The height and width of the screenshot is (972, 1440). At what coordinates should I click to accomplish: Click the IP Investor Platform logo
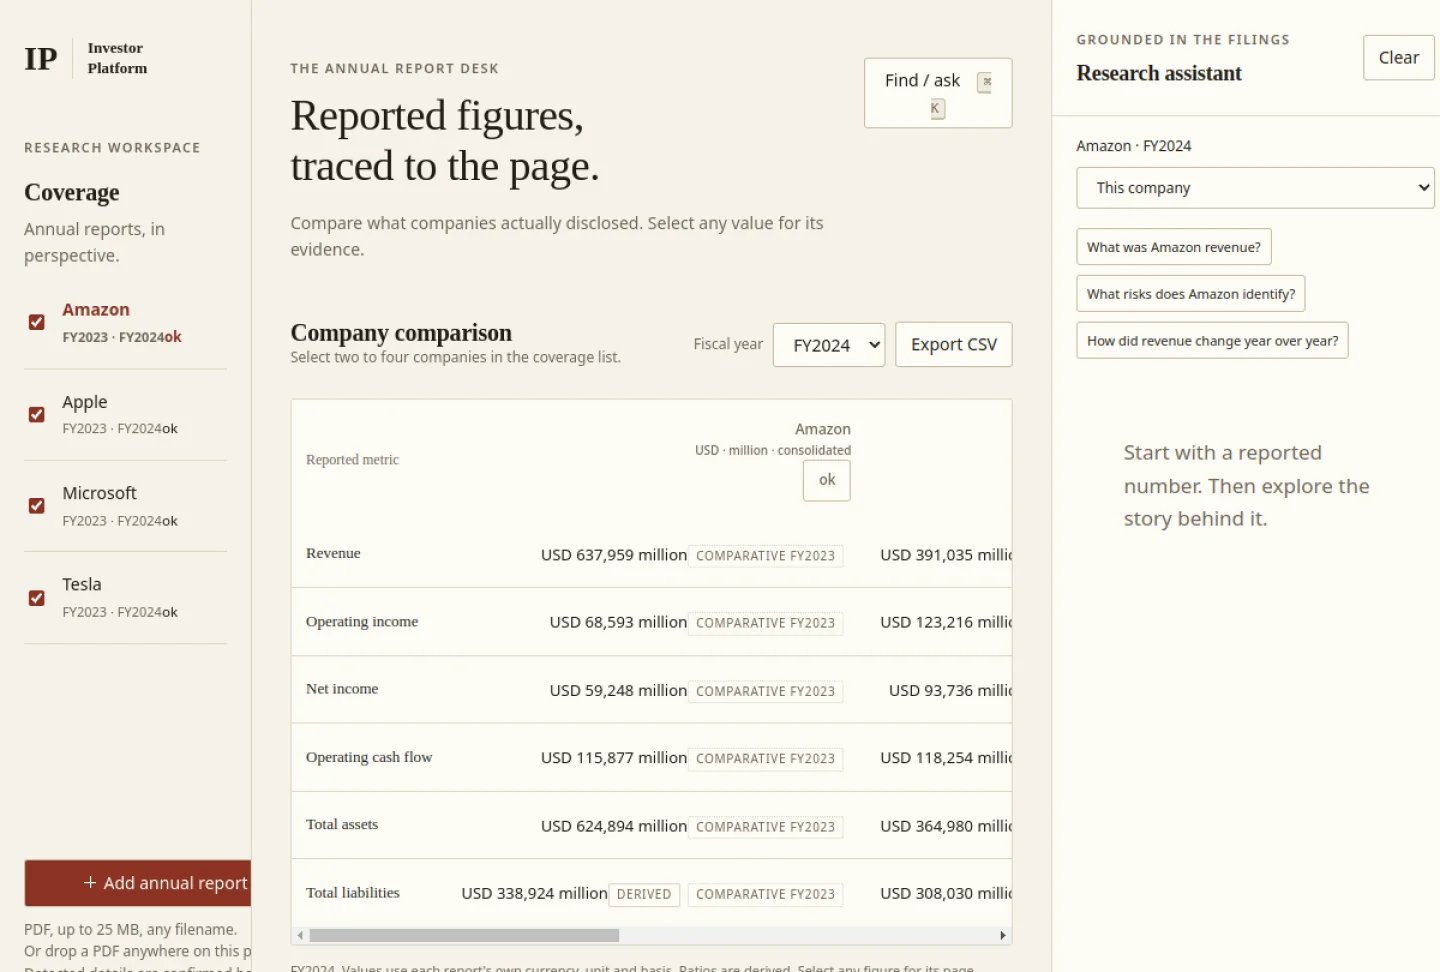coord(86,58)
